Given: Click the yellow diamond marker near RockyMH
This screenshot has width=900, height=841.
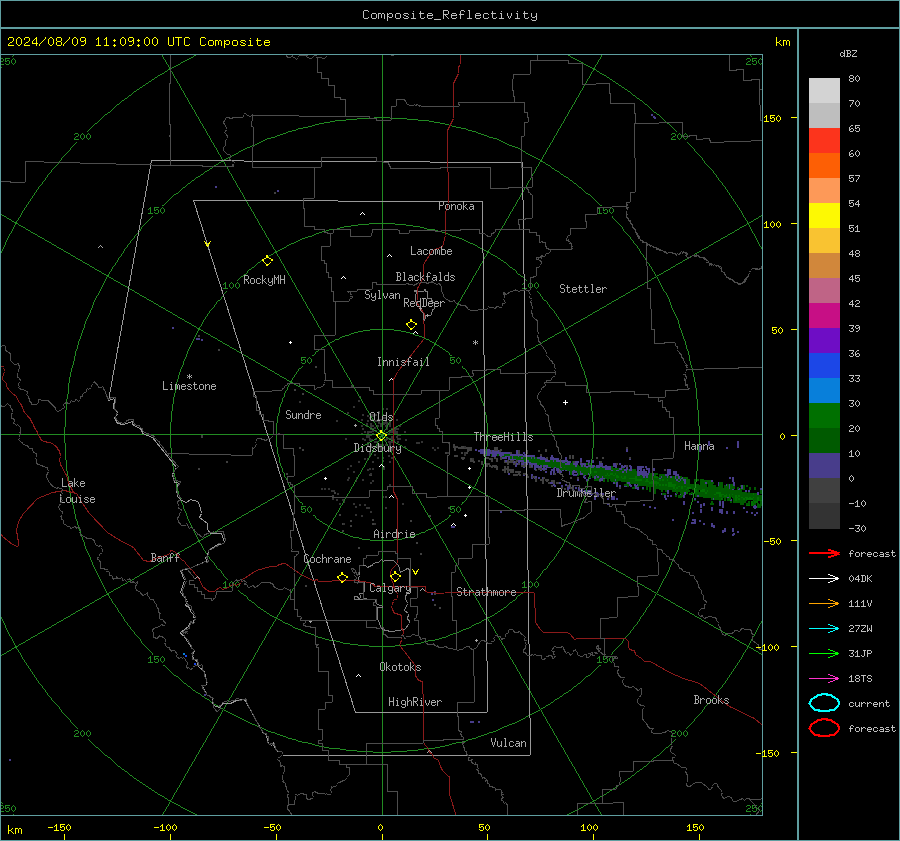Looking at the screenshot, I should tap(267, 261).
